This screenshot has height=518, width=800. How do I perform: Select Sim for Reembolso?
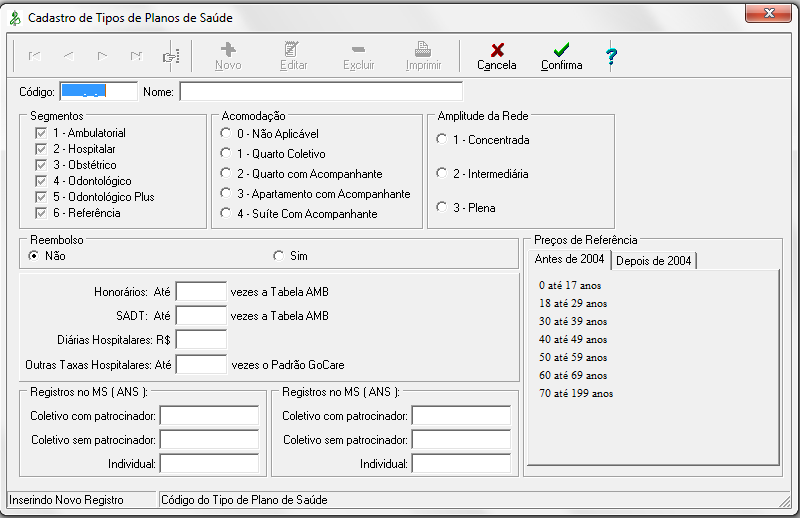tap(279, 255)
